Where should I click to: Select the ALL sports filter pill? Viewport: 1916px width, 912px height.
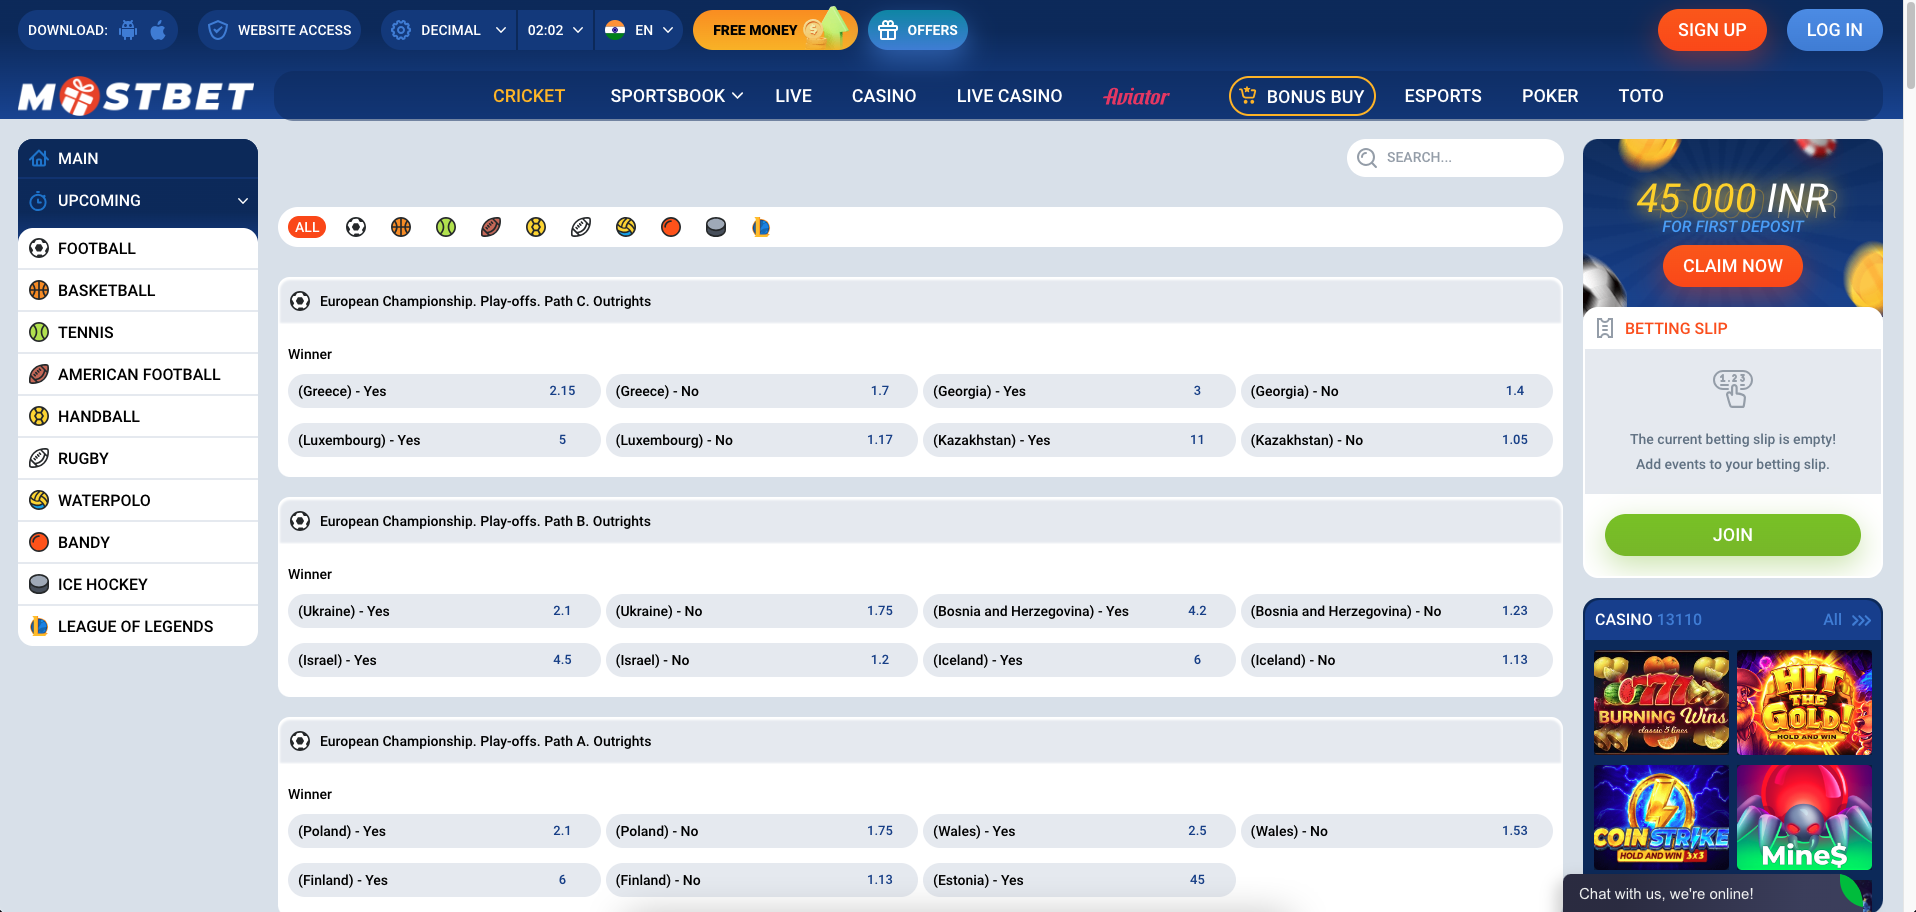click(x=307, y=227)
